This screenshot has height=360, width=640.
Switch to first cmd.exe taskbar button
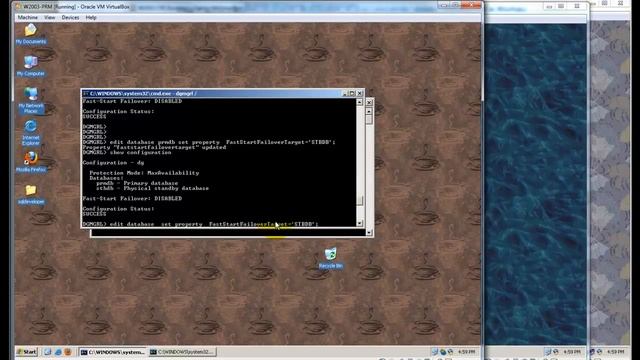[x=113, y=352]
